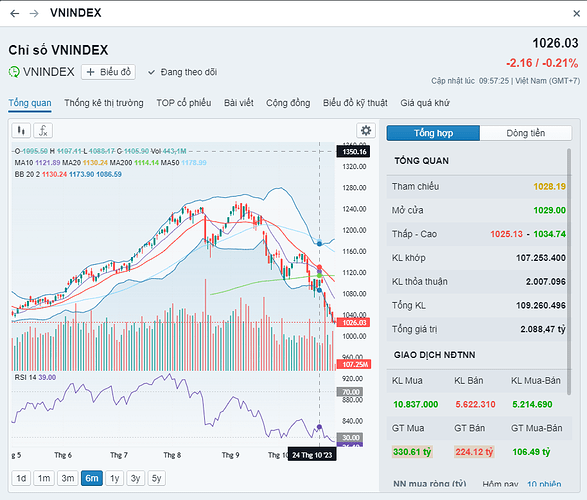Click the MA10 legend value 1121.89
Viewport: 587px width, 500px height.
(x=48, y=162)
